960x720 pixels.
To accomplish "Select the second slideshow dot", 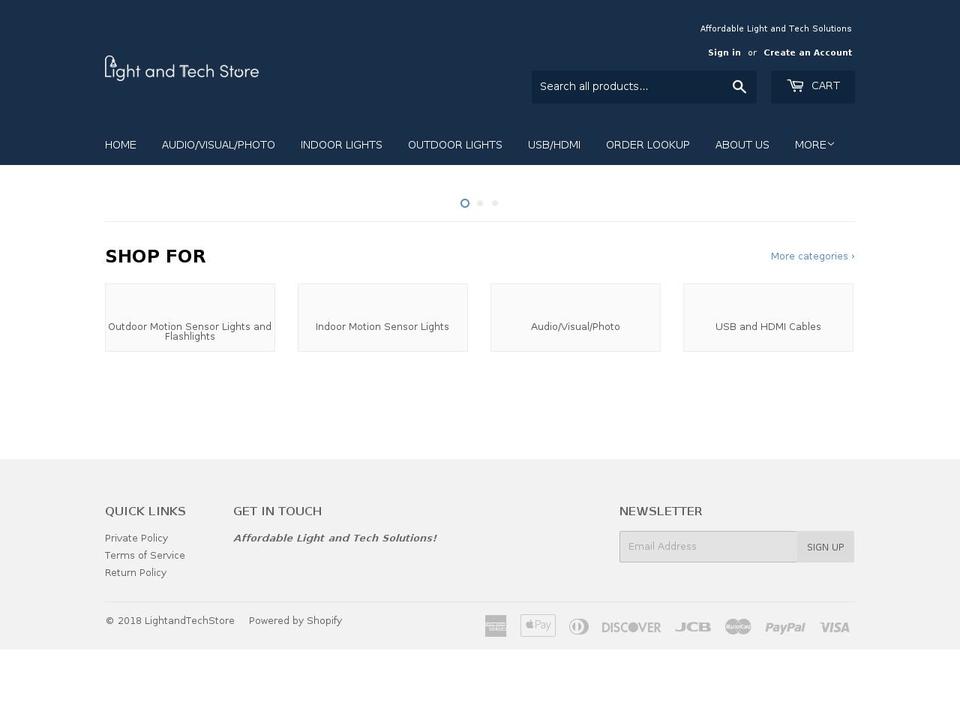I will pos(480,203).
